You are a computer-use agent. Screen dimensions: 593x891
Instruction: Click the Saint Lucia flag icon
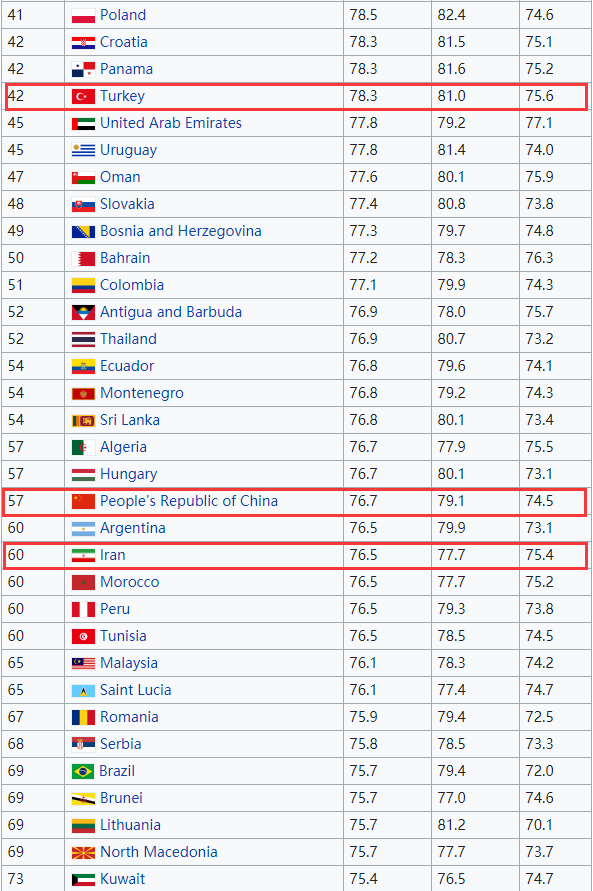pyautogui.click(x=83, y=690)
